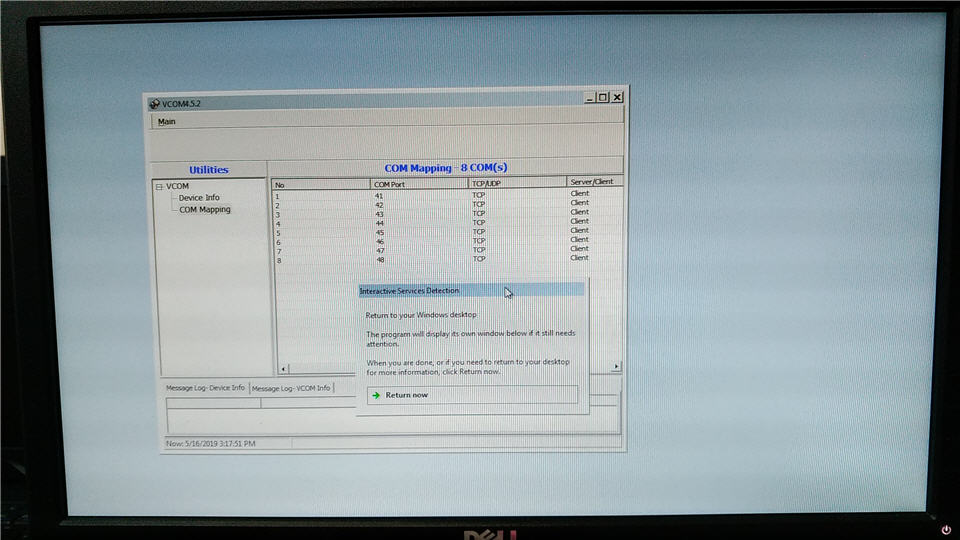Screen dimensions: 960x540
Task: Click the green arrow beside Return now
Action: coord(376,395)
